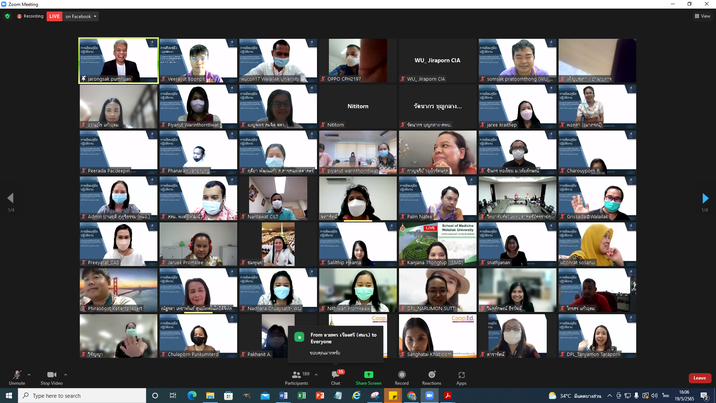The width and height of the screenshot is (716, 403).
Task: Click the Resuming recording indicator
Action: point(30,16)
